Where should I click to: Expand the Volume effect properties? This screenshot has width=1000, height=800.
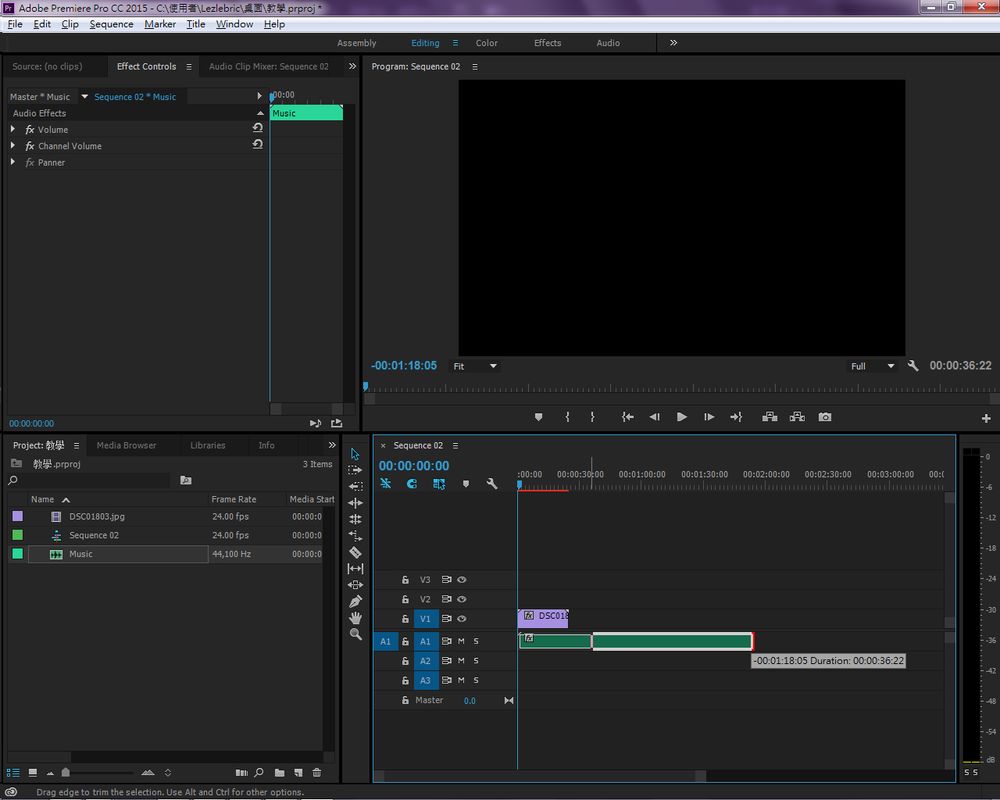(x=13, y=129)
